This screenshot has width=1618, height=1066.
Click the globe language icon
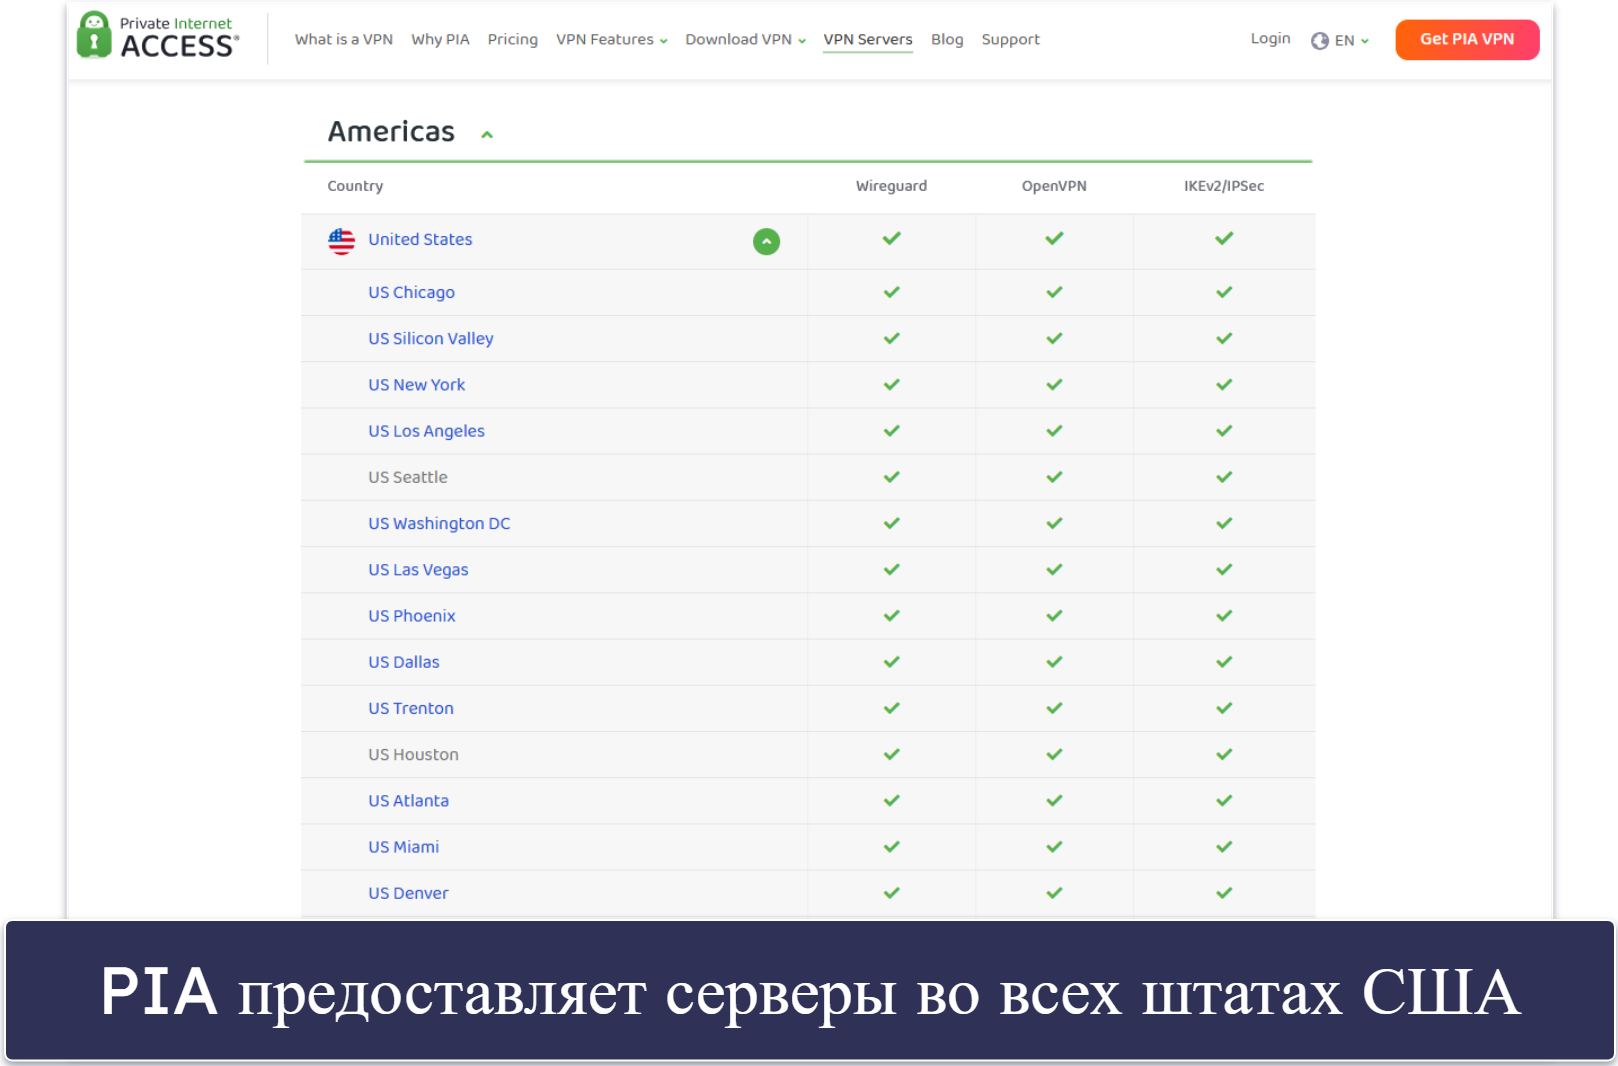click(x=1320, y=40)
